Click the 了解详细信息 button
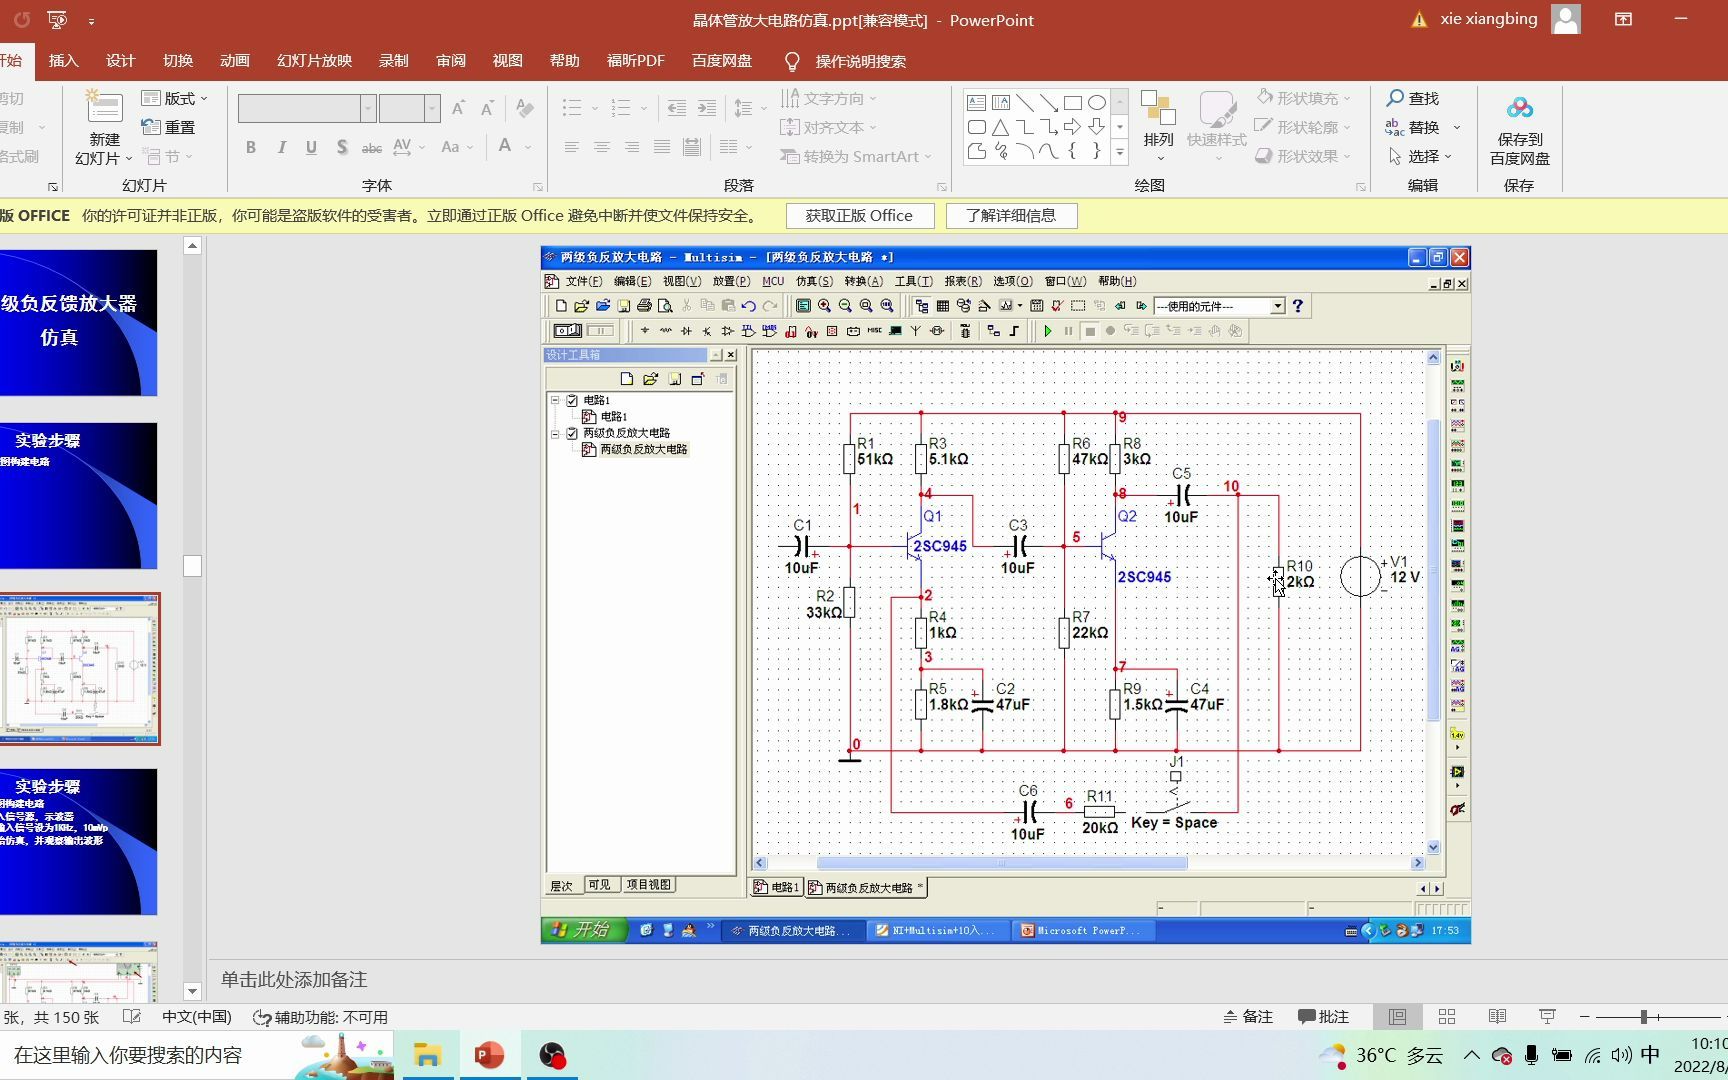 1010,216
